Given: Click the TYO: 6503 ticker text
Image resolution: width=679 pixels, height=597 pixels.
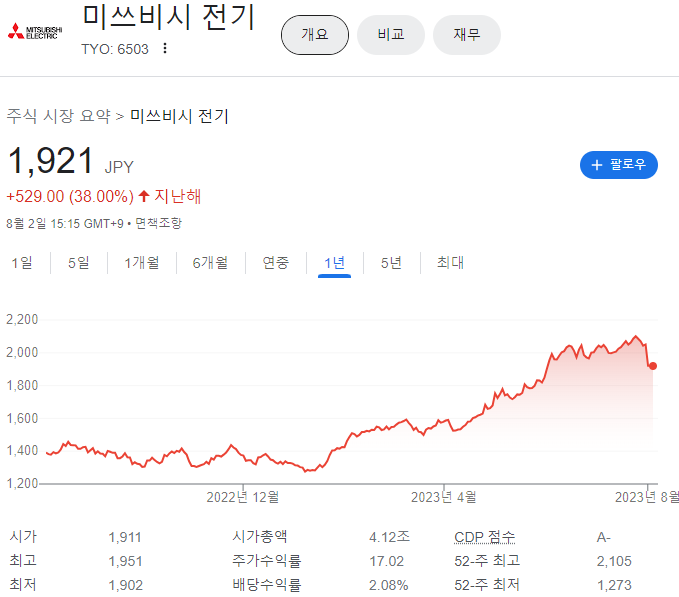Looking at the screenshot, I should click(115, 49).
